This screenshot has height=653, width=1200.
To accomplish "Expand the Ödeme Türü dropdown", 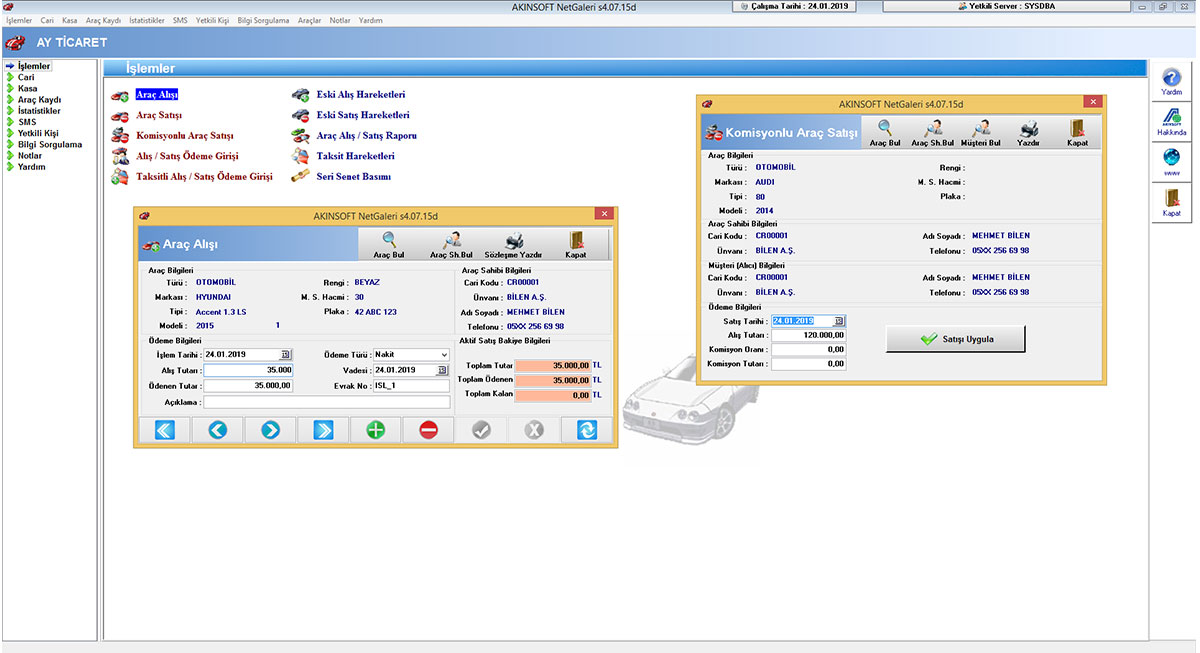I will pos(443,355).
